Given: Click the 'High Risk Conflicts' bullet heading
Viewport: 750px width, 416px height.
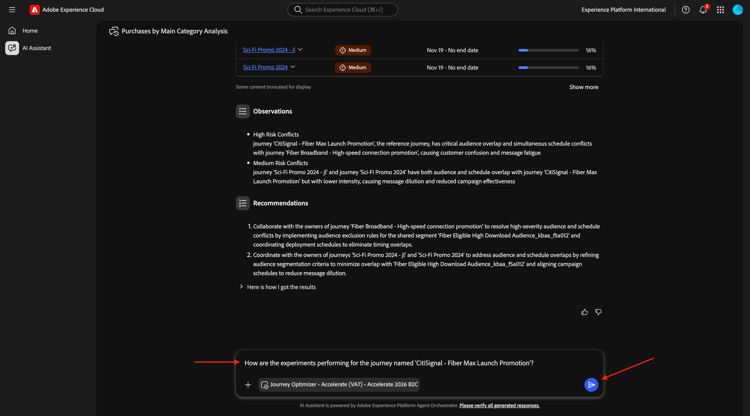Looking at the screenshot, I should (276, 134).
